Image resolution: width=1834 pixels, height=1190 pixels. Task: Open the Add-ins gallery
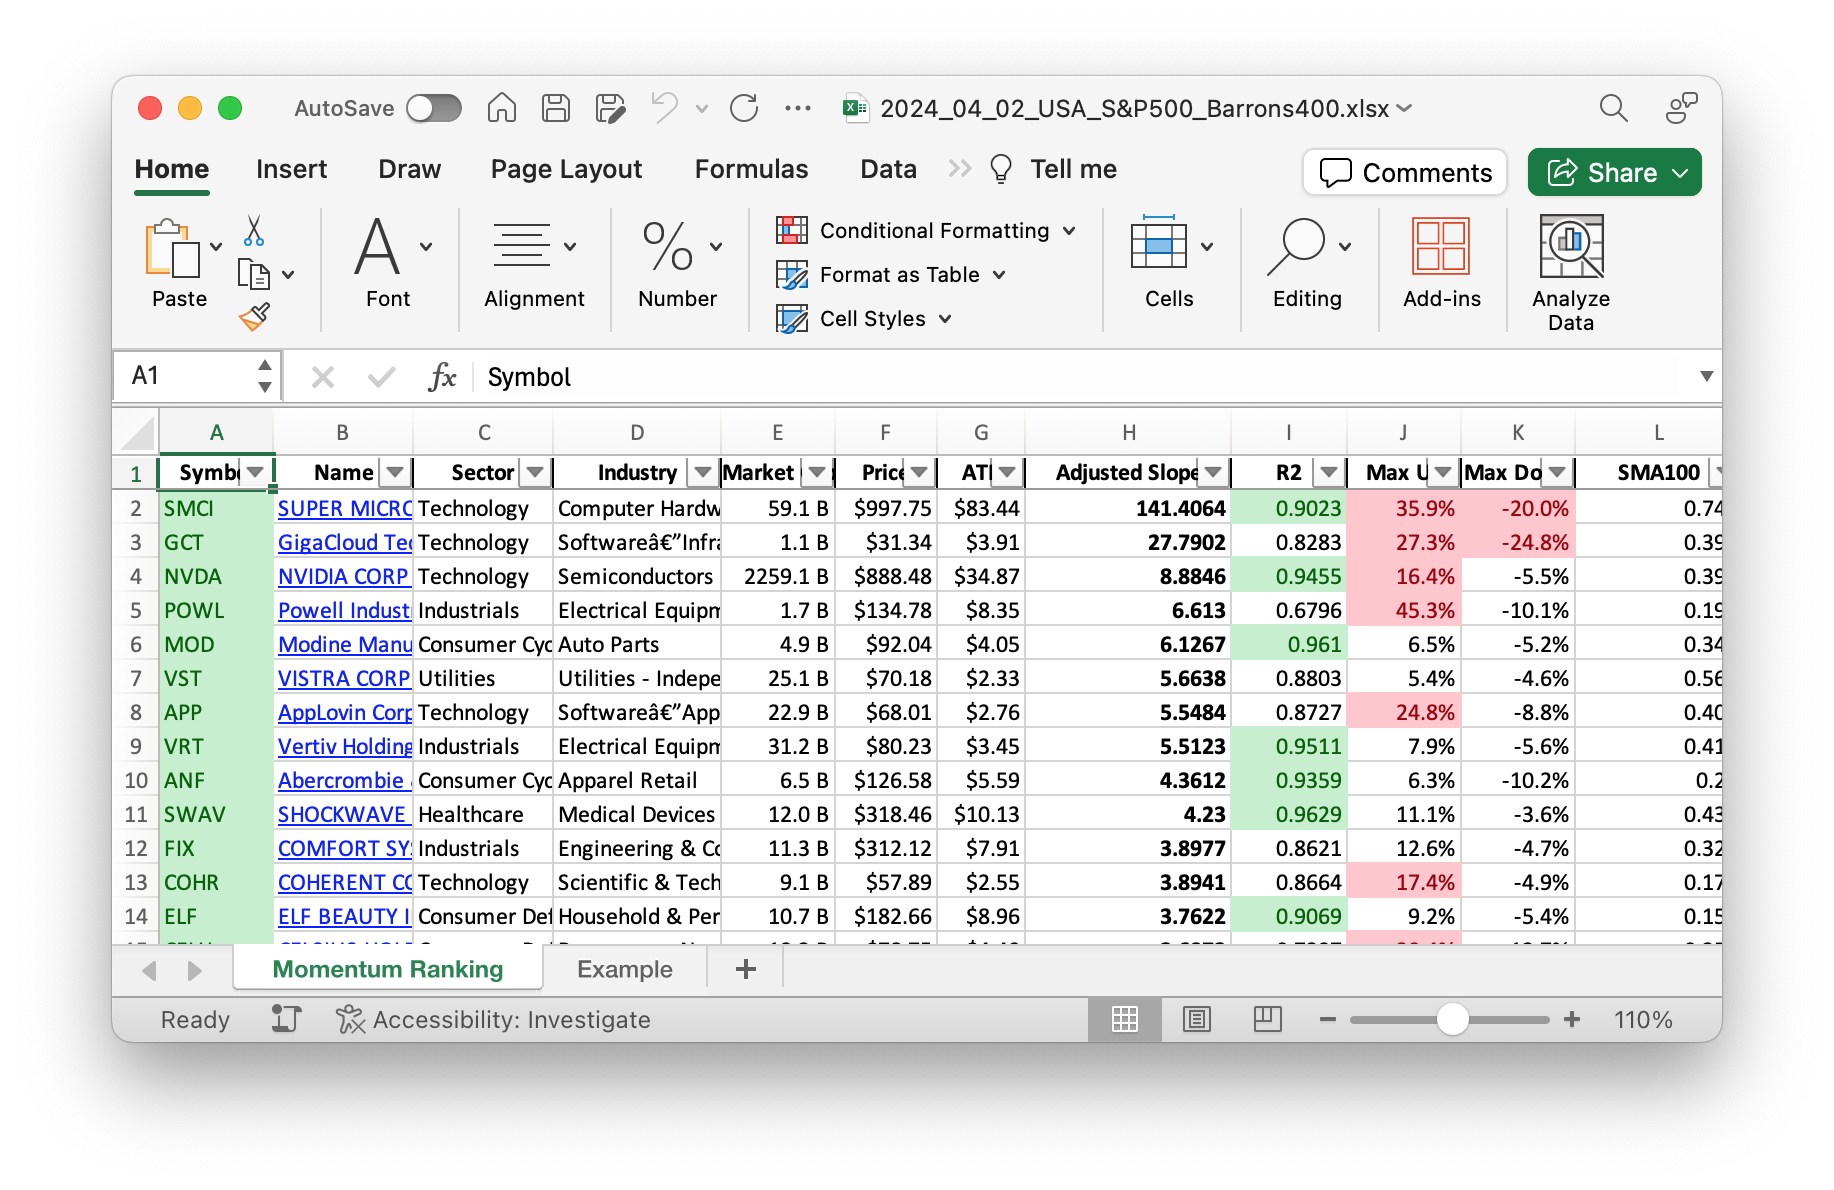pos(1441,263)
